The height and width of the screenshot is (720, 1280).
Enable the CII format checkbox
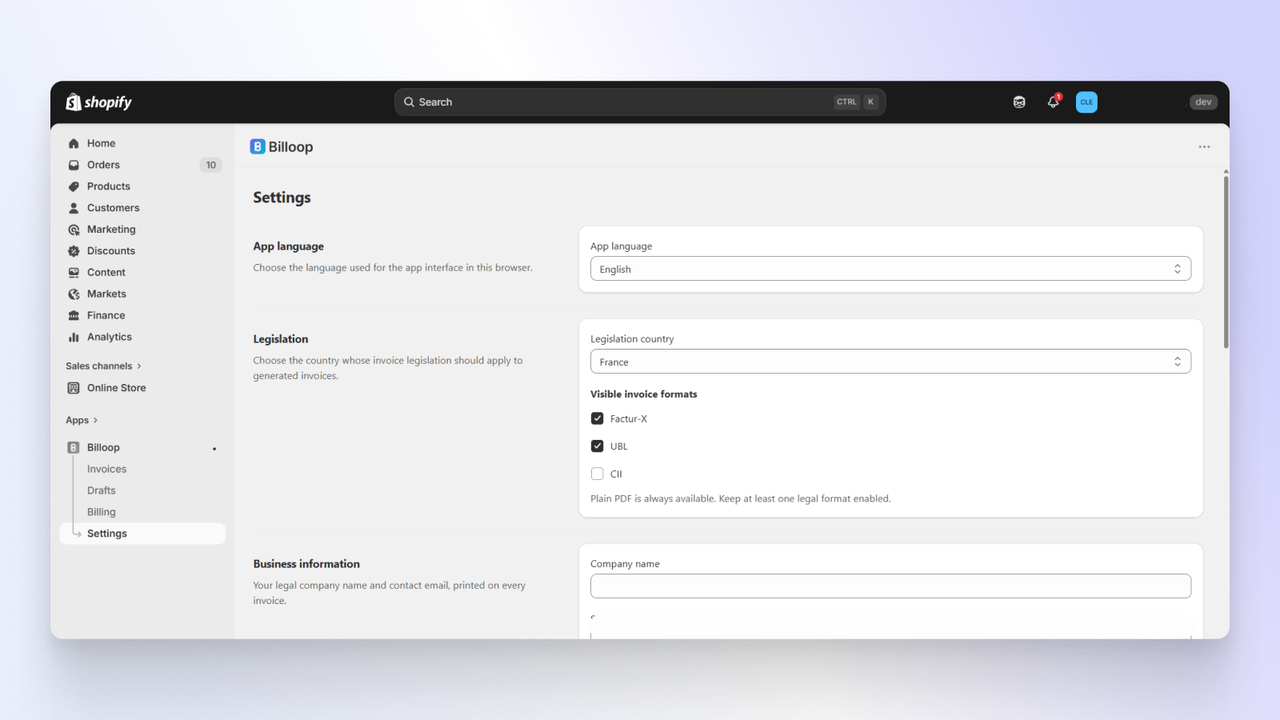pyautogui.click(x=597, y=474)
